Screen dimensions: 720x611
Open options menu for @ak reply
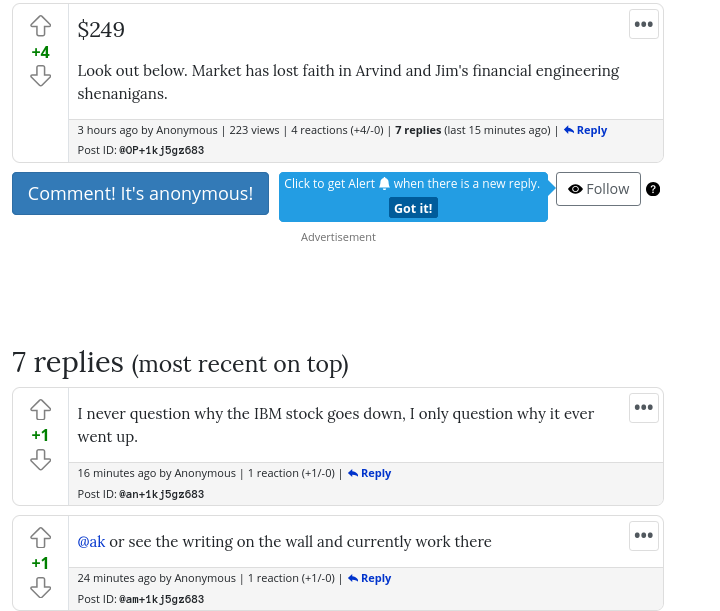point(643,536)
